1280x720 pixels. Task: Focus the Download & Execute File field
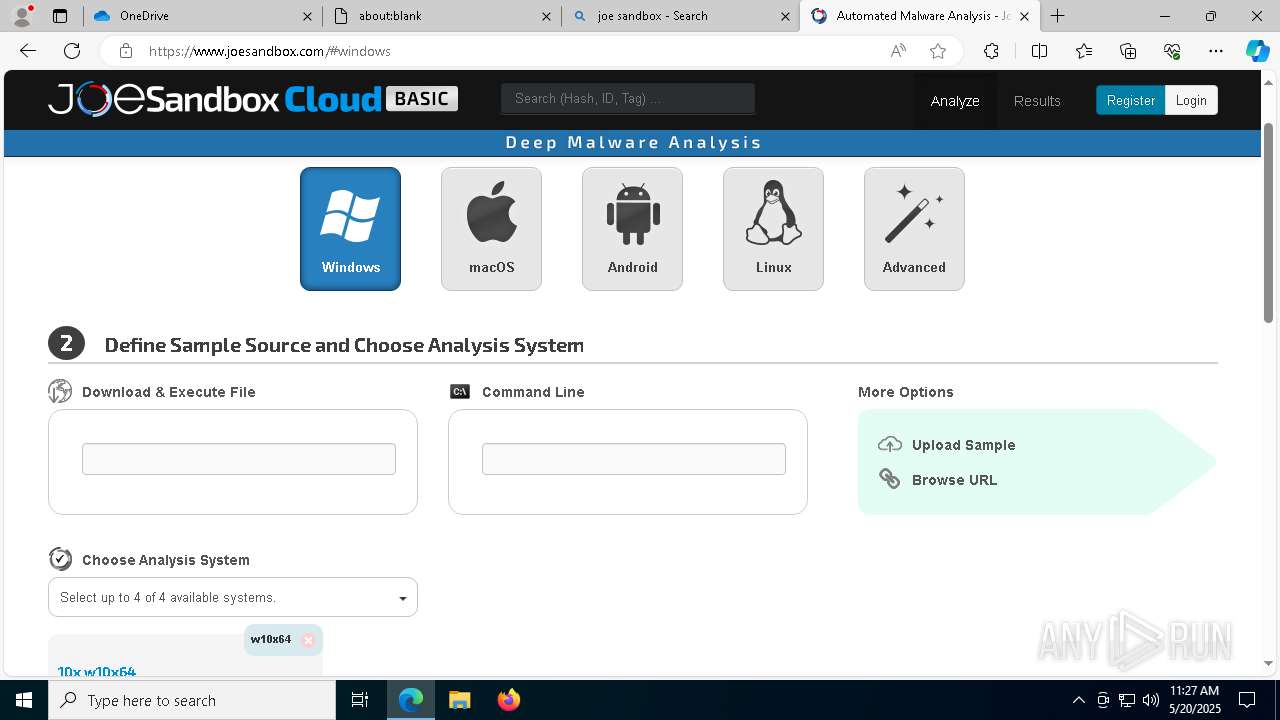click(239, 459)
